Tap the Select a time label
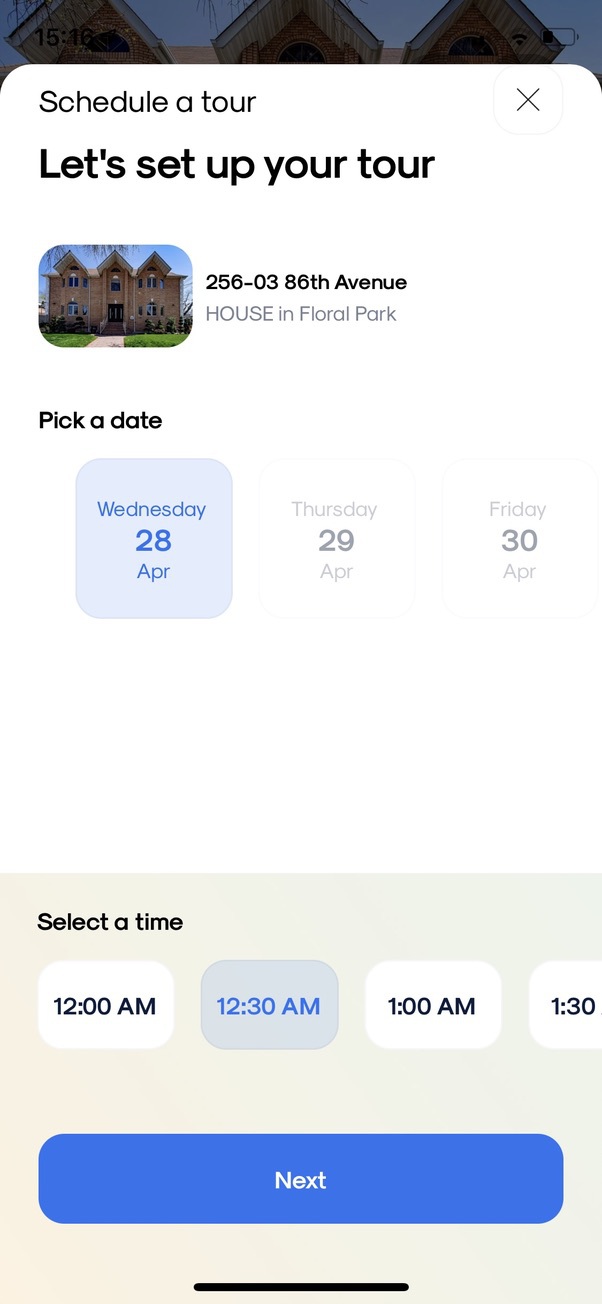This screenshot has width=602, height=1304. 110,922
